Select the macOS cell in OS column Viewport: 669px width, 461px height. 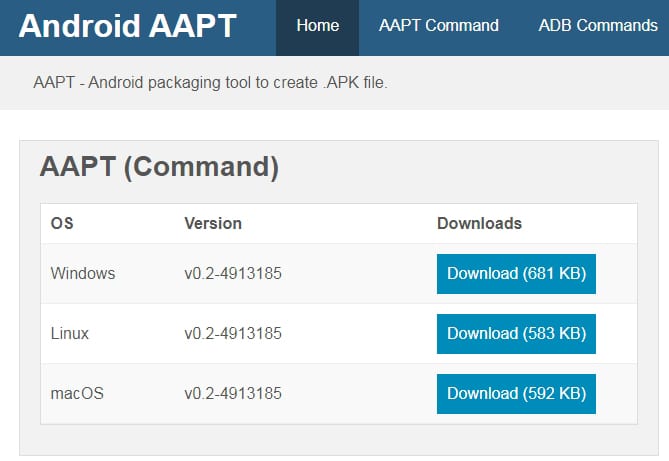(x=76, y=394)
